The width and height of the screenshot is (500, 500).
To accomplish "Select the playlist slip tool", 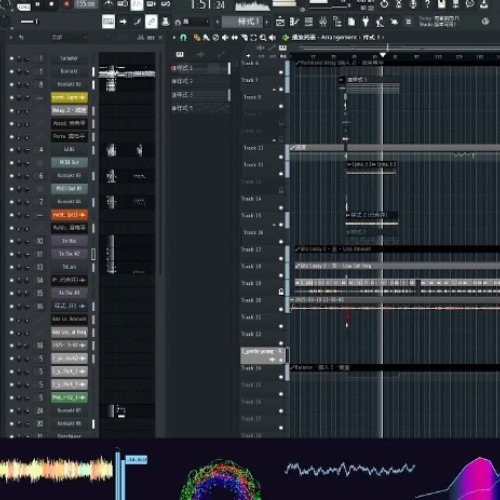I will [235, 37].
